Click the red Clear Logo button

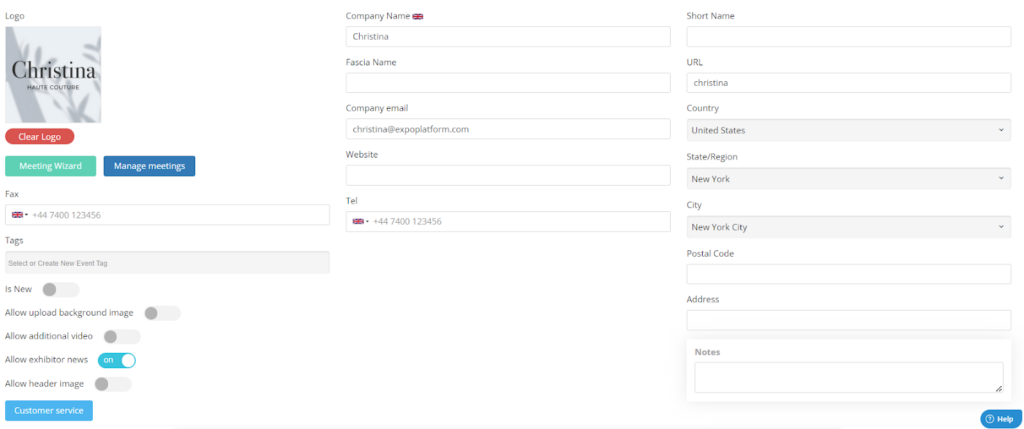[40, 136]
